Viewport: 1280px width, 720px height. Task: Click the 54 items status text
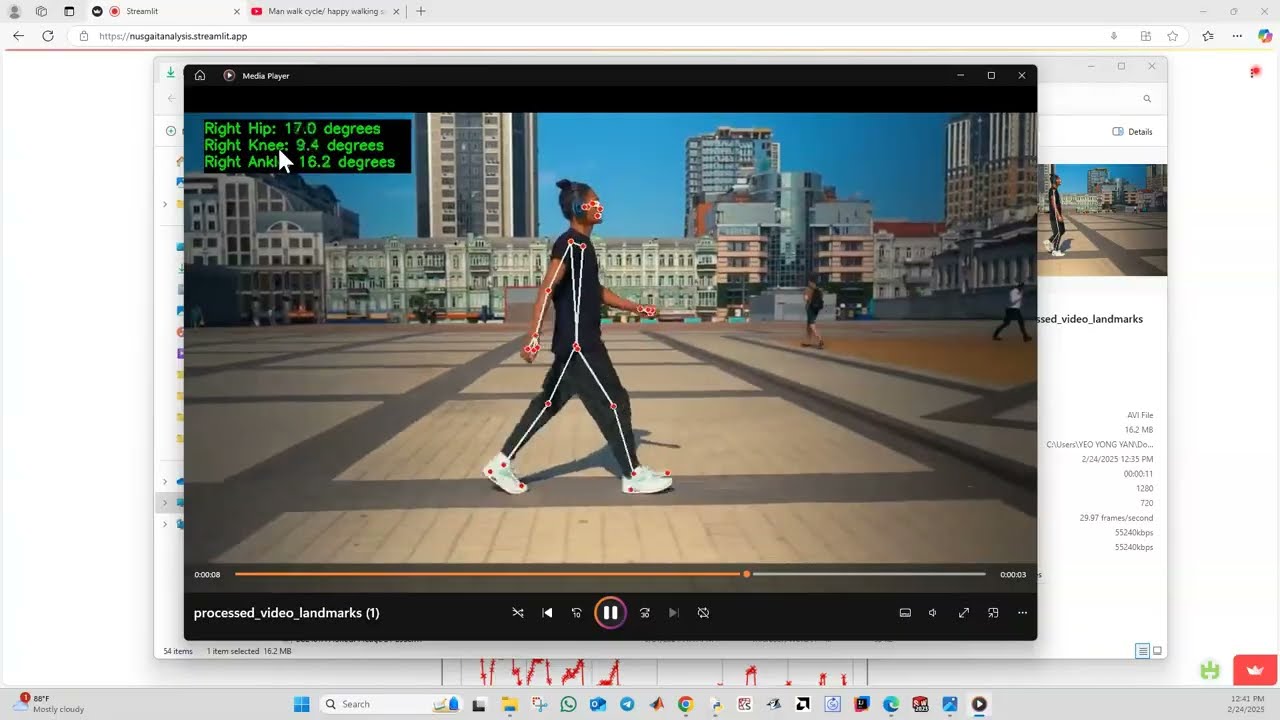178,651
